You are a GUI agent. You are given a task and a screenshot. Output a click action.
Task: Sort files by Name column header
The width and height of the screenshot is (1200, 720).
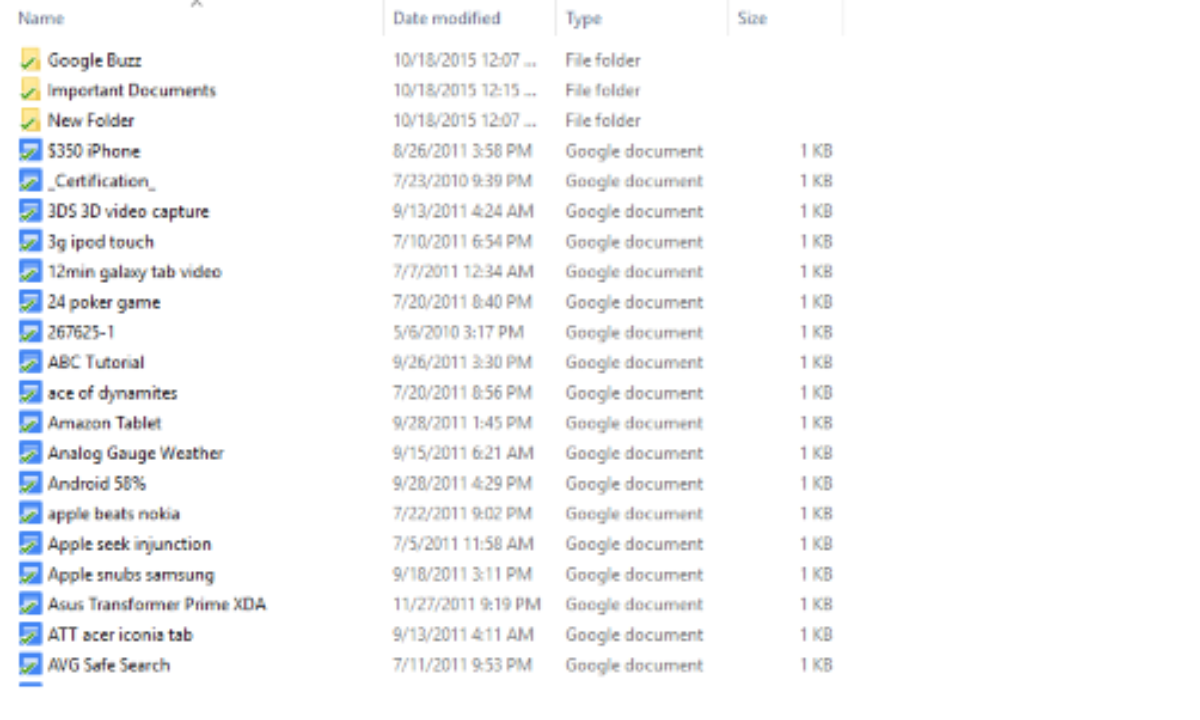click(x=41, y=18)
